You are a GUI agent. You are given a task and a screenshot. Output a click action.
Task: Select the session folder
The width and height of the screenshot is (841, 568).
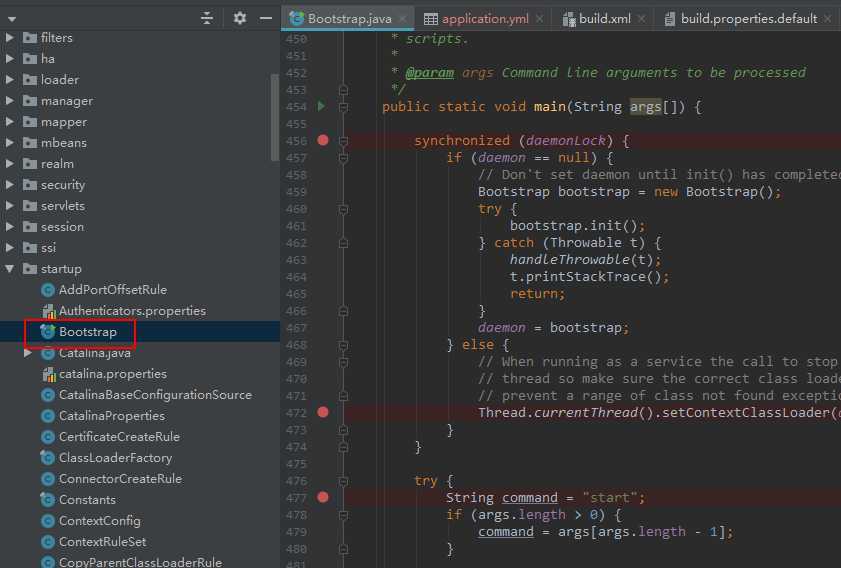click(x=62, y=227)
